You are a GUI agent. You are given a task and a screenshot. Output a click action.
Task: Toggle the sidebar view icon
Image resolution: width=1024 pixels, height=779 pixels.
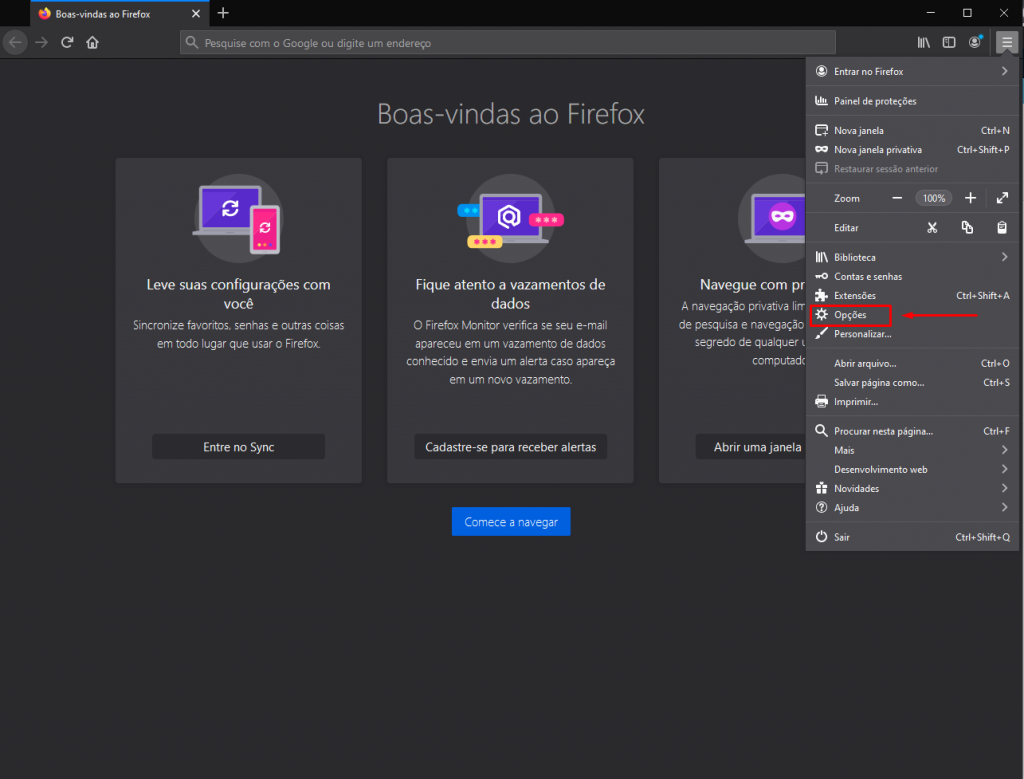pyautogui.click(x=949, y=43)
